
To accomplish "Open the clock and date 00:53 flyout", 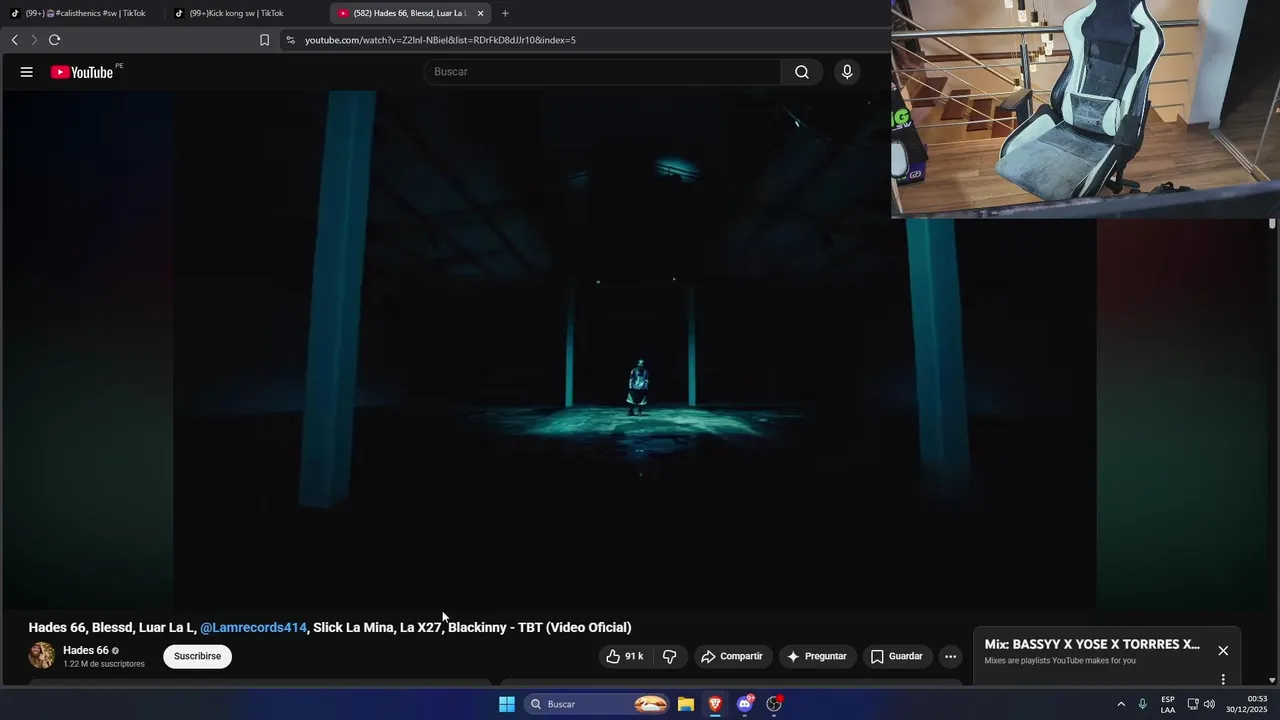I will pos(1247,704).
